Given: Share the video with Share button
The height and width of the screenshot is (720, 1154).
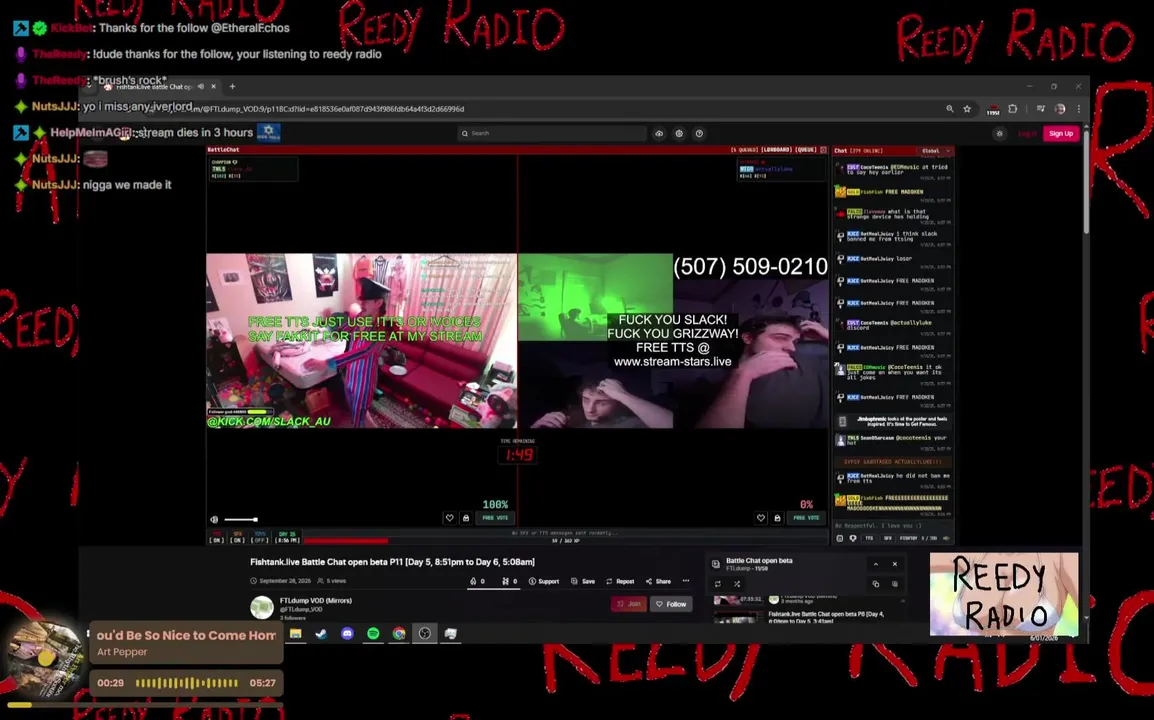Looking at the screenshot, I should click(658, 581).
